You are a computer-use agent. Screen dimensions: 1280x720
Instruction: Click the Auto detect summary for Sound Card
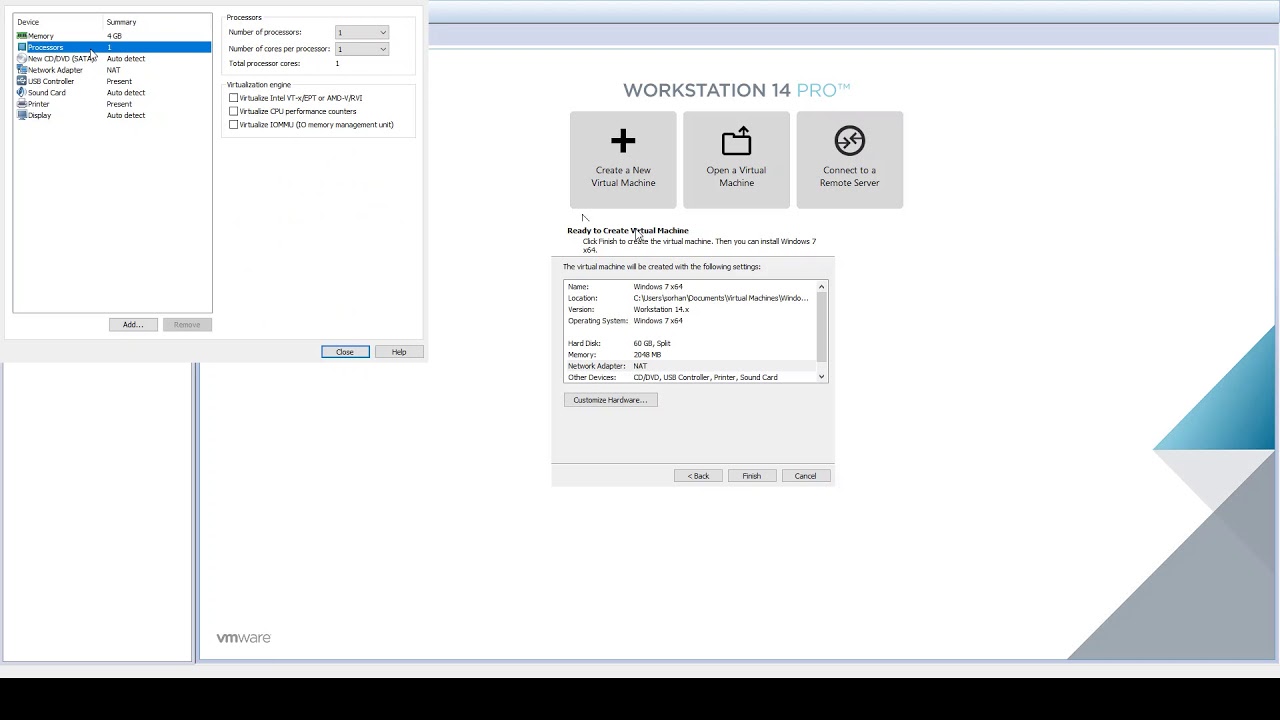tap(126, 93)
